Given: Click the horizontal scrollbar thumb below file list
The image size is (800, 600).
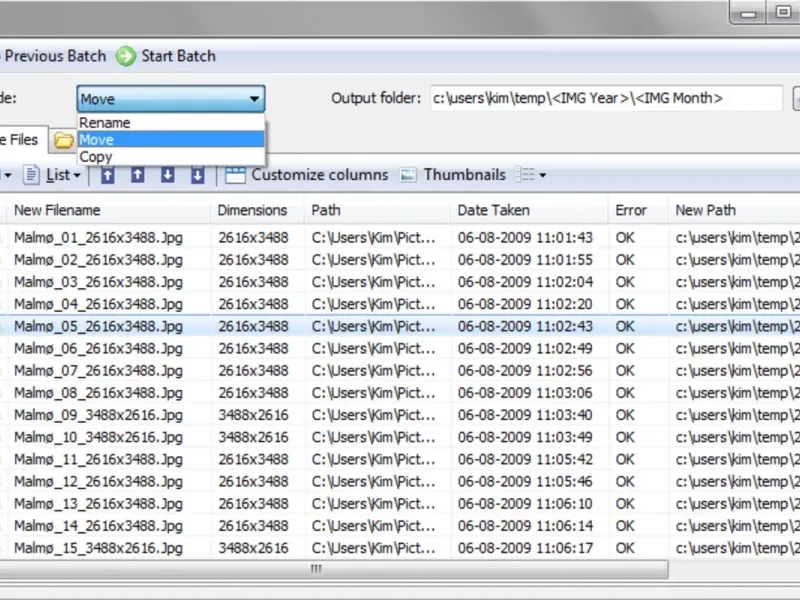Looking at the screenshot, I should (x=334, y=569).
